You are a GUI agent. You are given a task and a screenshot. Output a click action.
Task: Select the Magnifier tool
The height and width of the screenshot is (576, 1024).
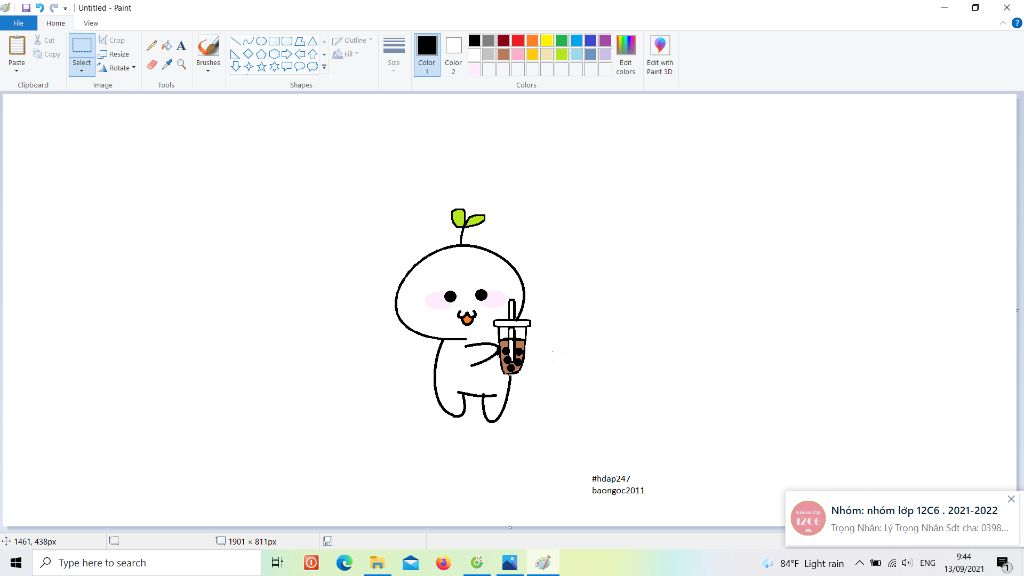pyautogui.click(x=182, y=64)
